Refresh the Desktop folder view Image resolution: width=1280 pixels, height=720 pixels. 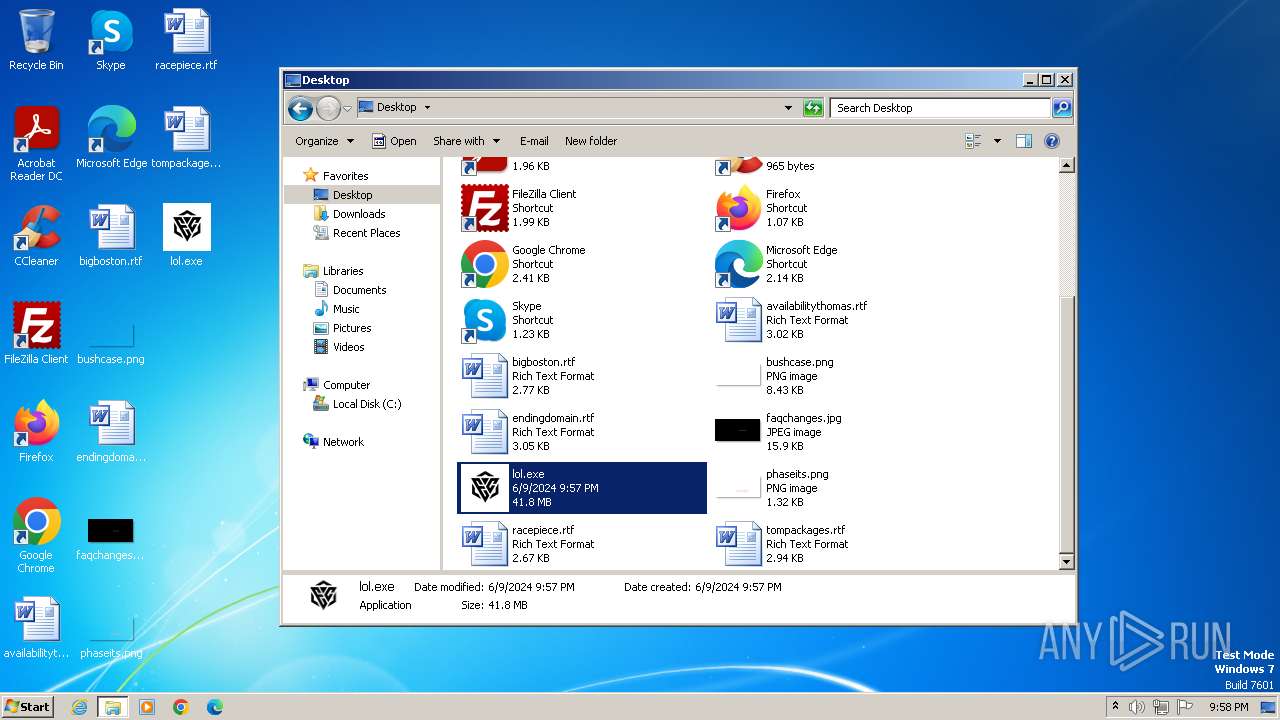coord(813,108)
